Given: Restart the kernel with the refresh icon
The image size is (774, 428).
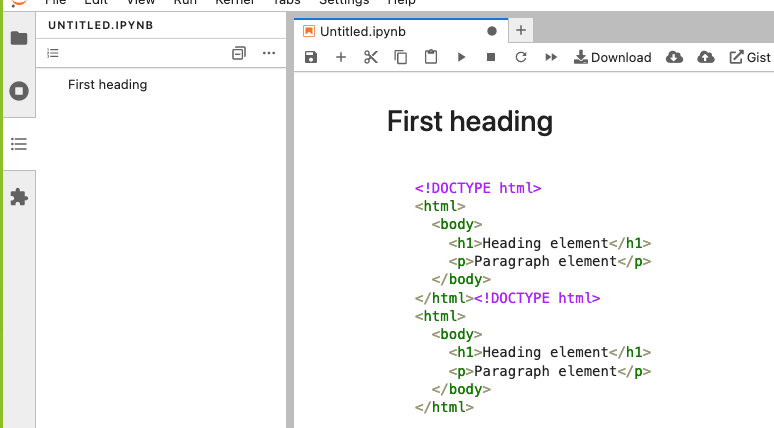Looking at the screenshot, I should [x=521, y=57].
